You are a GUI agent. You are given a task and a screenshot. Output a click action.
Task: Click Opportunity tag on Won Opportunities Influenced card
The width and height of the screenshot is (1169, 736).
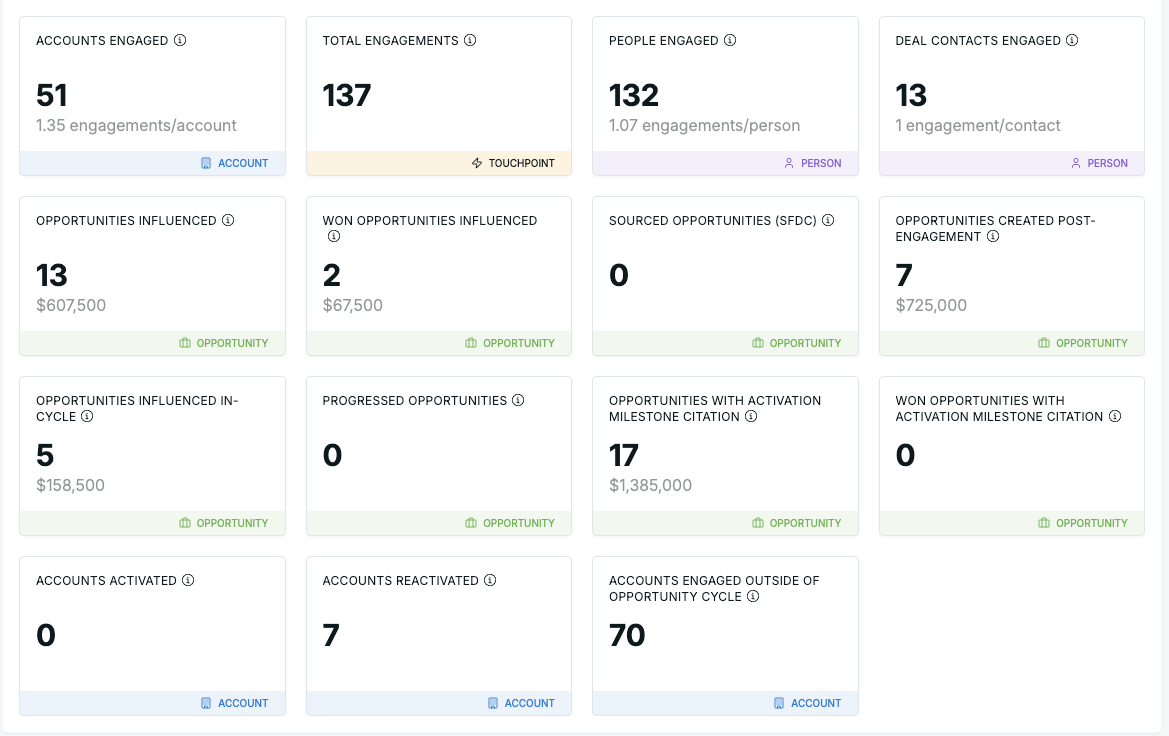(x=510, y=343)
